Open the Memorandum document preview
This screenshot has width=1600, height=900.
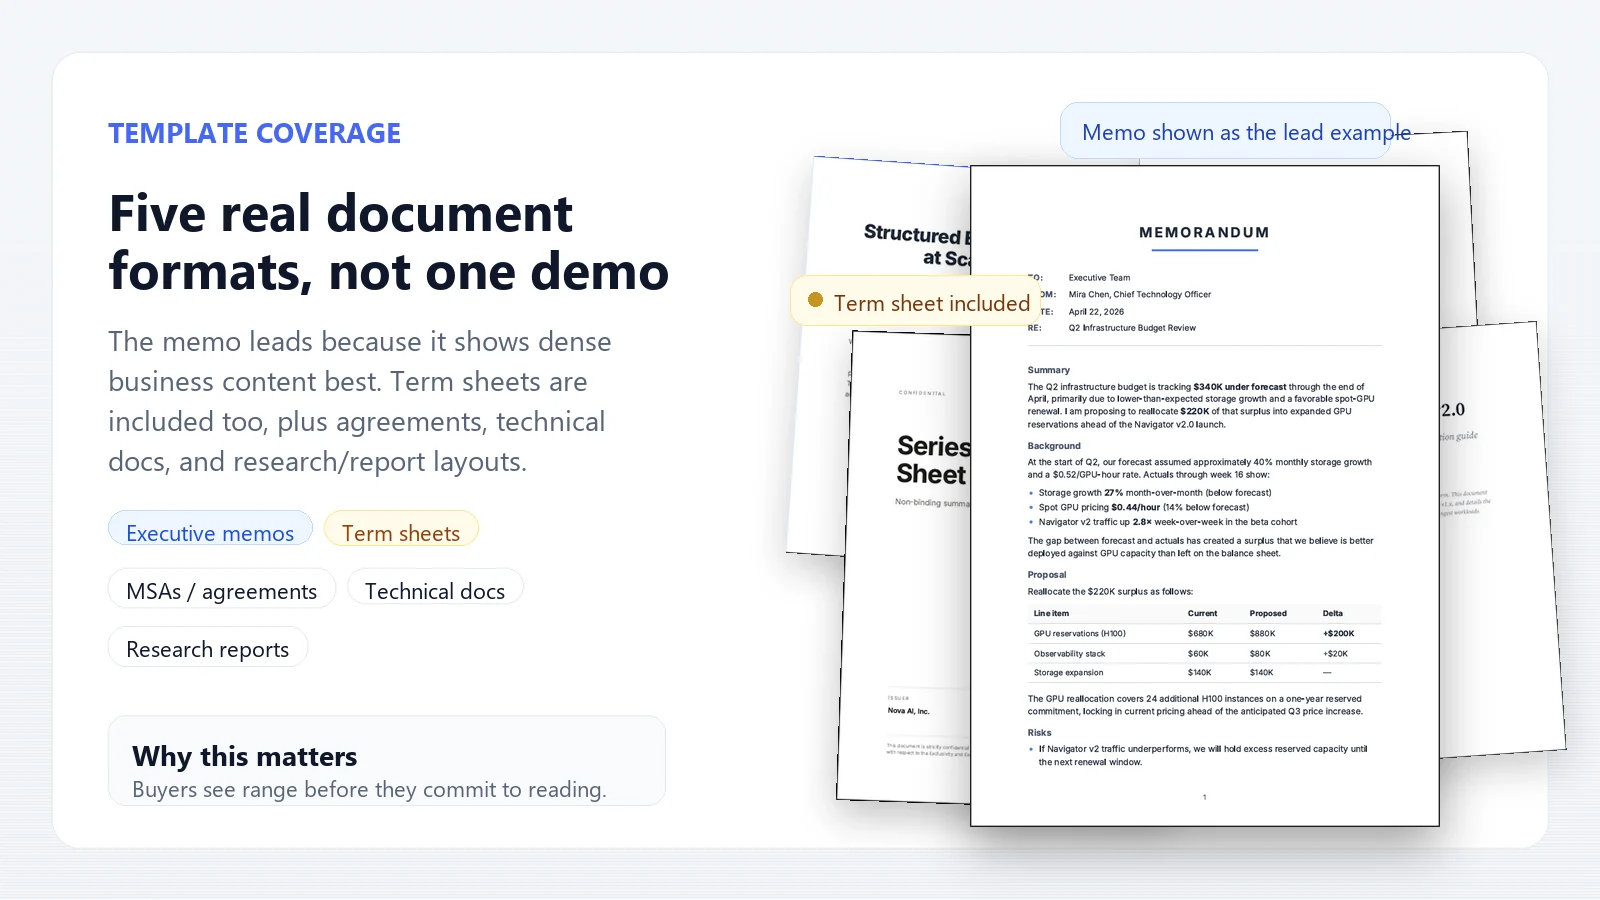coord(1204,495)
